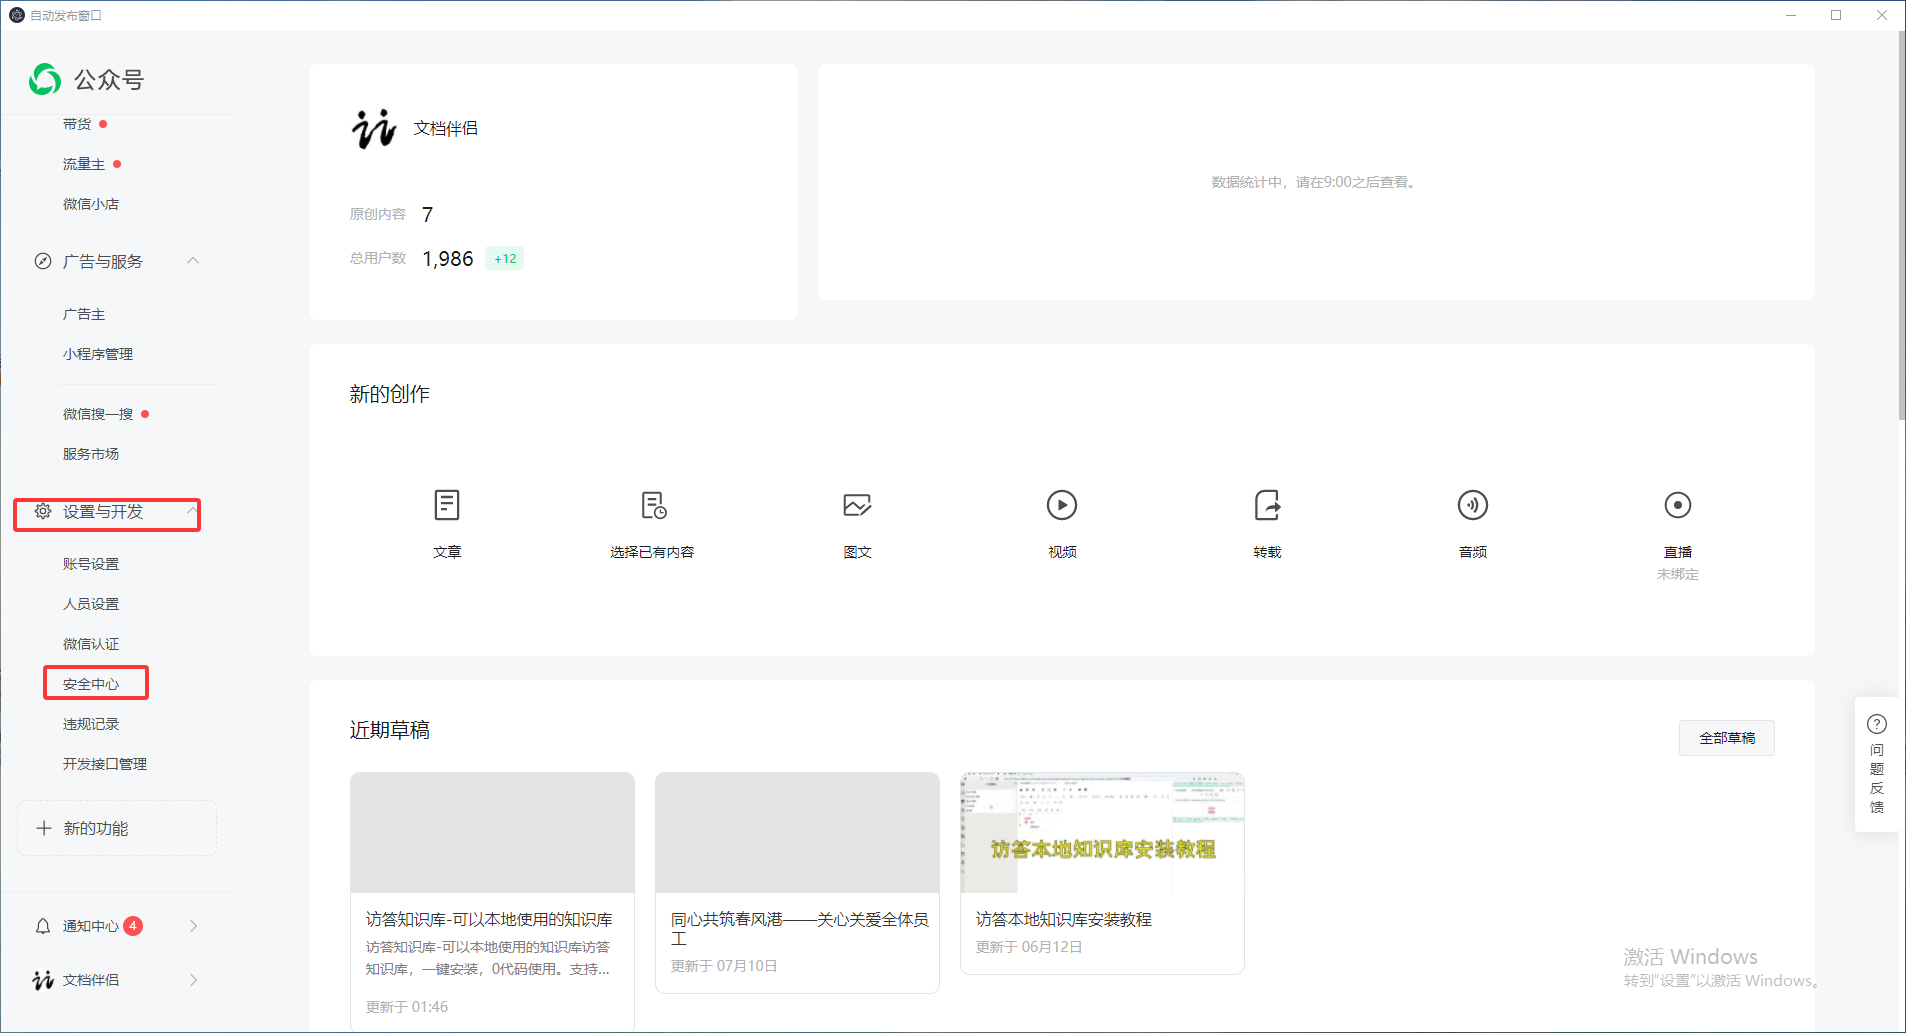This screenshot has width=1906, height=1033.
Task: Open 安全中心 security center
Action: tap(96, 683)
